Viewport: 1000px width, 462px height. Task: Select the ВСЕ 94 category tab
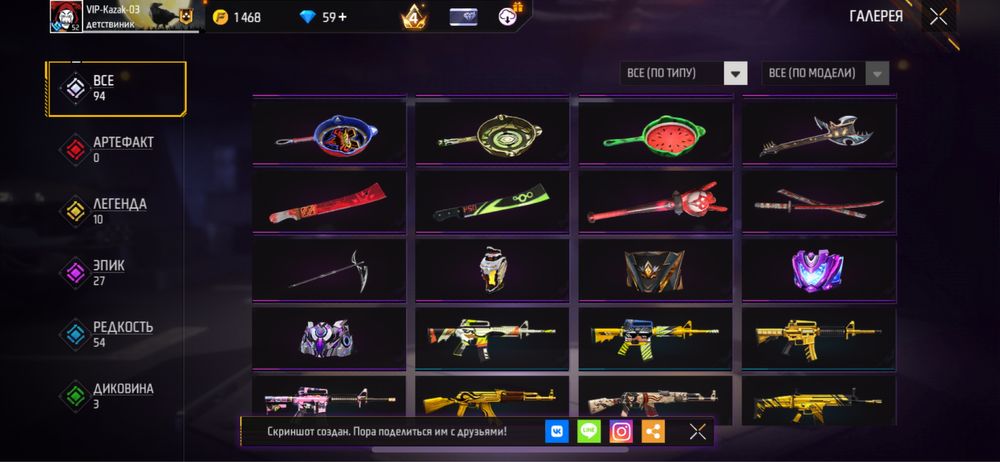coord(116,89)
